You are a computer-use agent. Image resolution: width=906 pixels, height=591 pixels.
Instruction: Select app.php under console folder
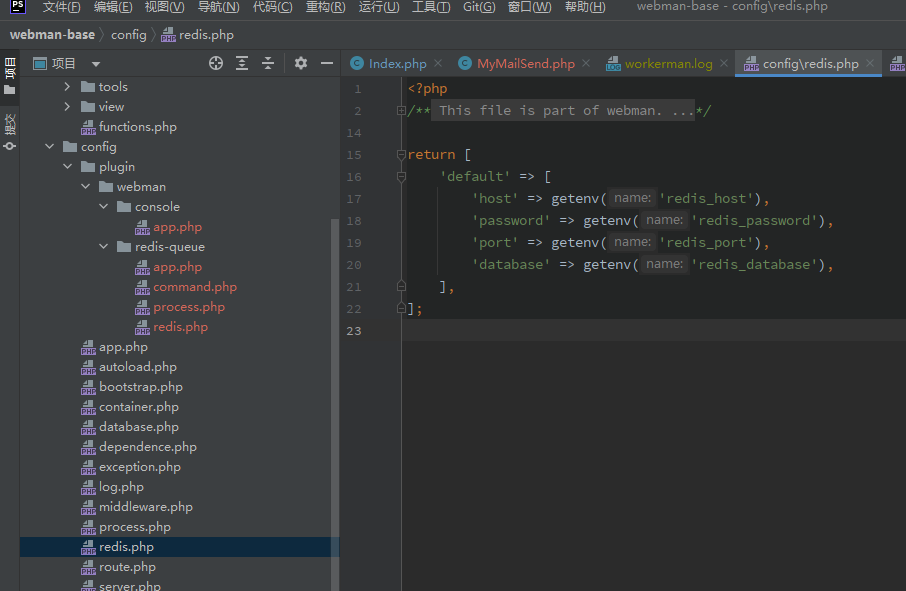[x=177, y=226]
